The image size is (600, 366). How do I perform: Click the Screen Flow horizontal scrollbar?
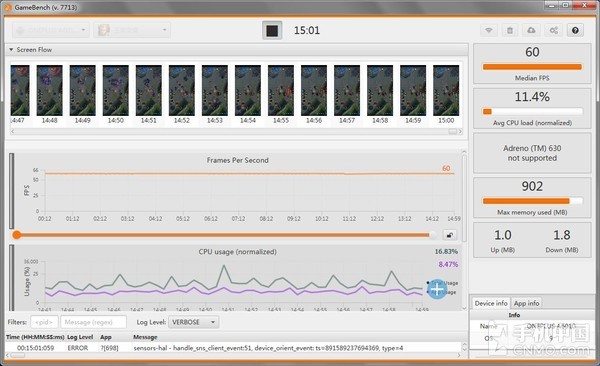point(236,131)
